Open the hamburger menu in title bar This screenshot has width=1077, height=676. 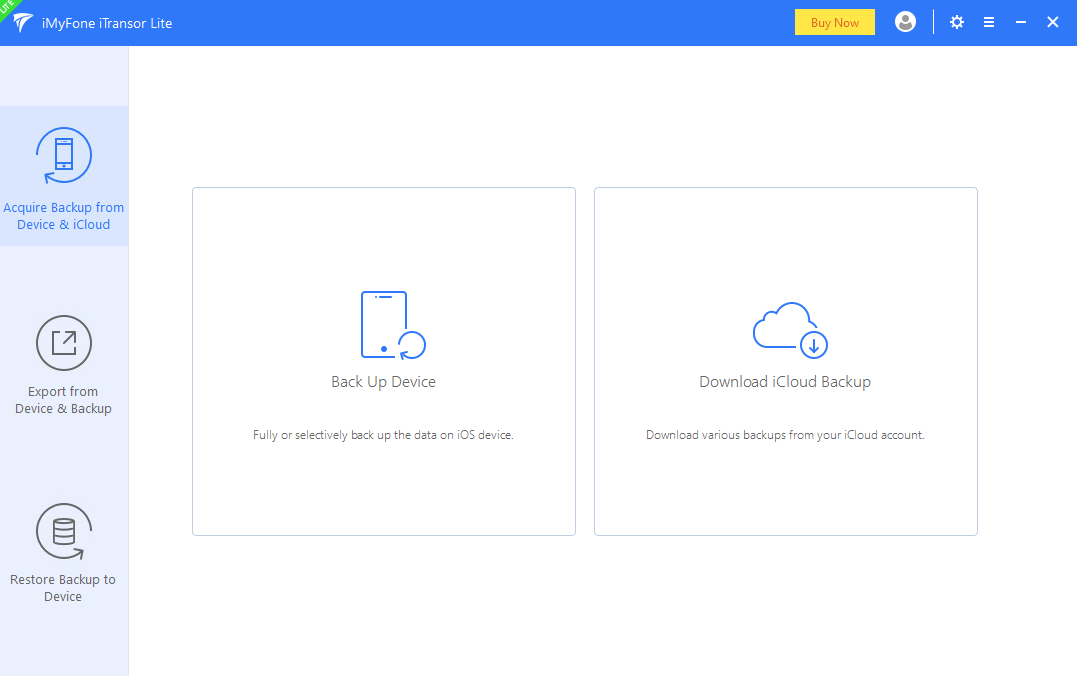click(x=988, y=22)
